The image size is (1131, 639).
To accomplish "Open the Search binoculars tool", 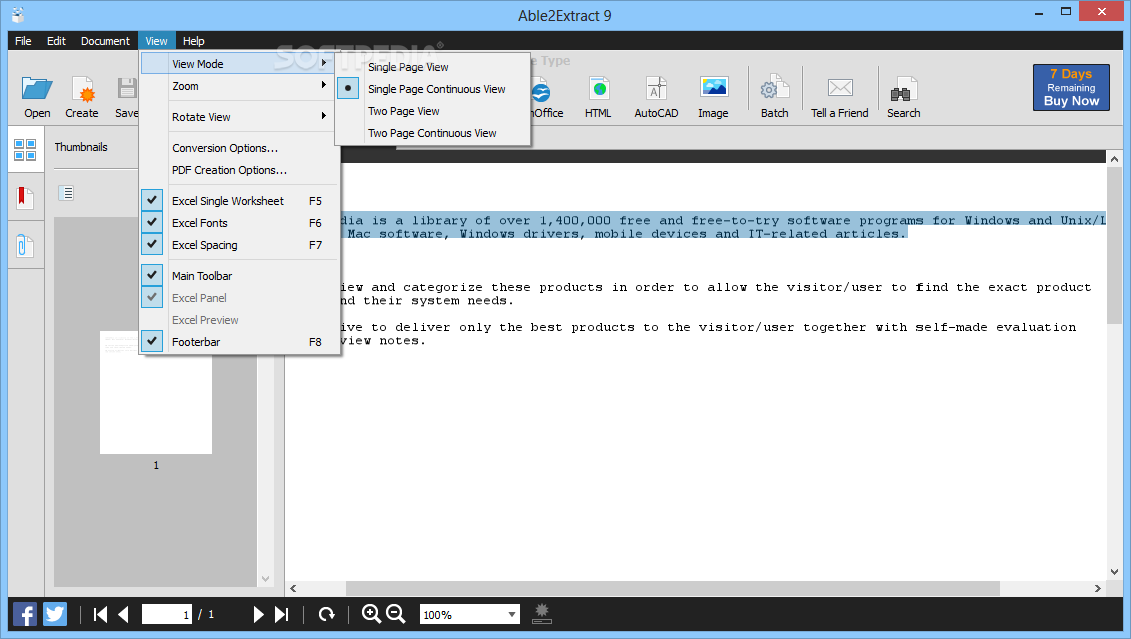I will (903, 90).
